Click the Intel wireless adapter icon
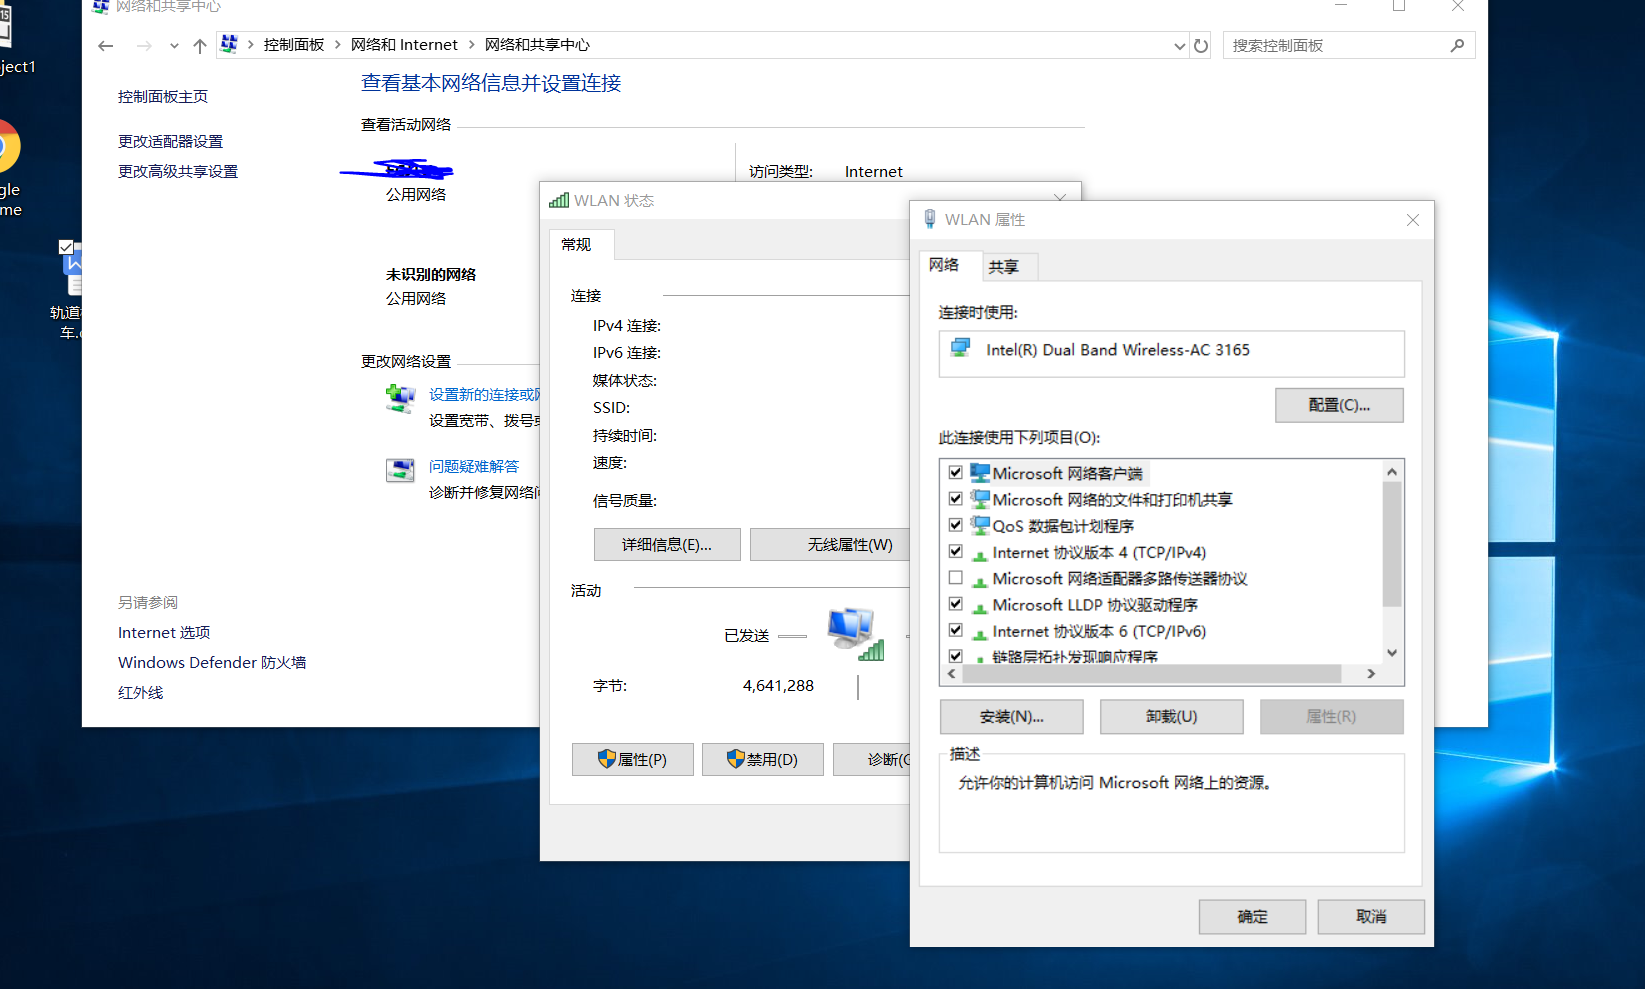 click(x=961, y=348)
